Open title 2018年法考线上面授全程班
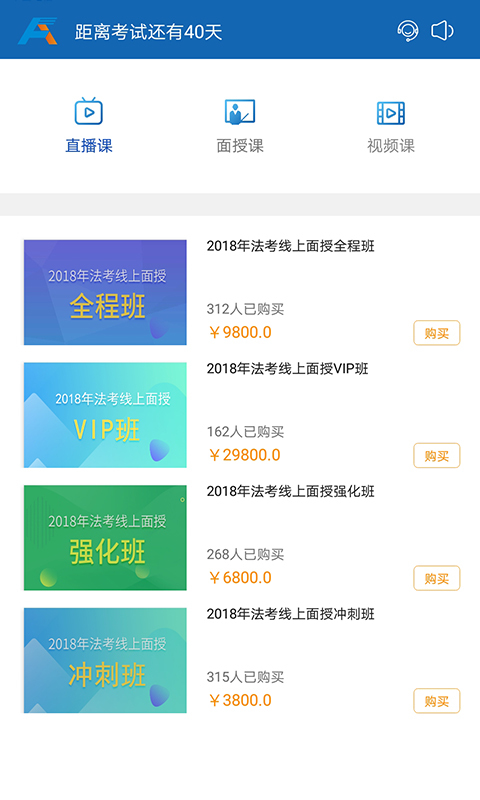The height and width of the screenshot is (800, 480). 290,246
